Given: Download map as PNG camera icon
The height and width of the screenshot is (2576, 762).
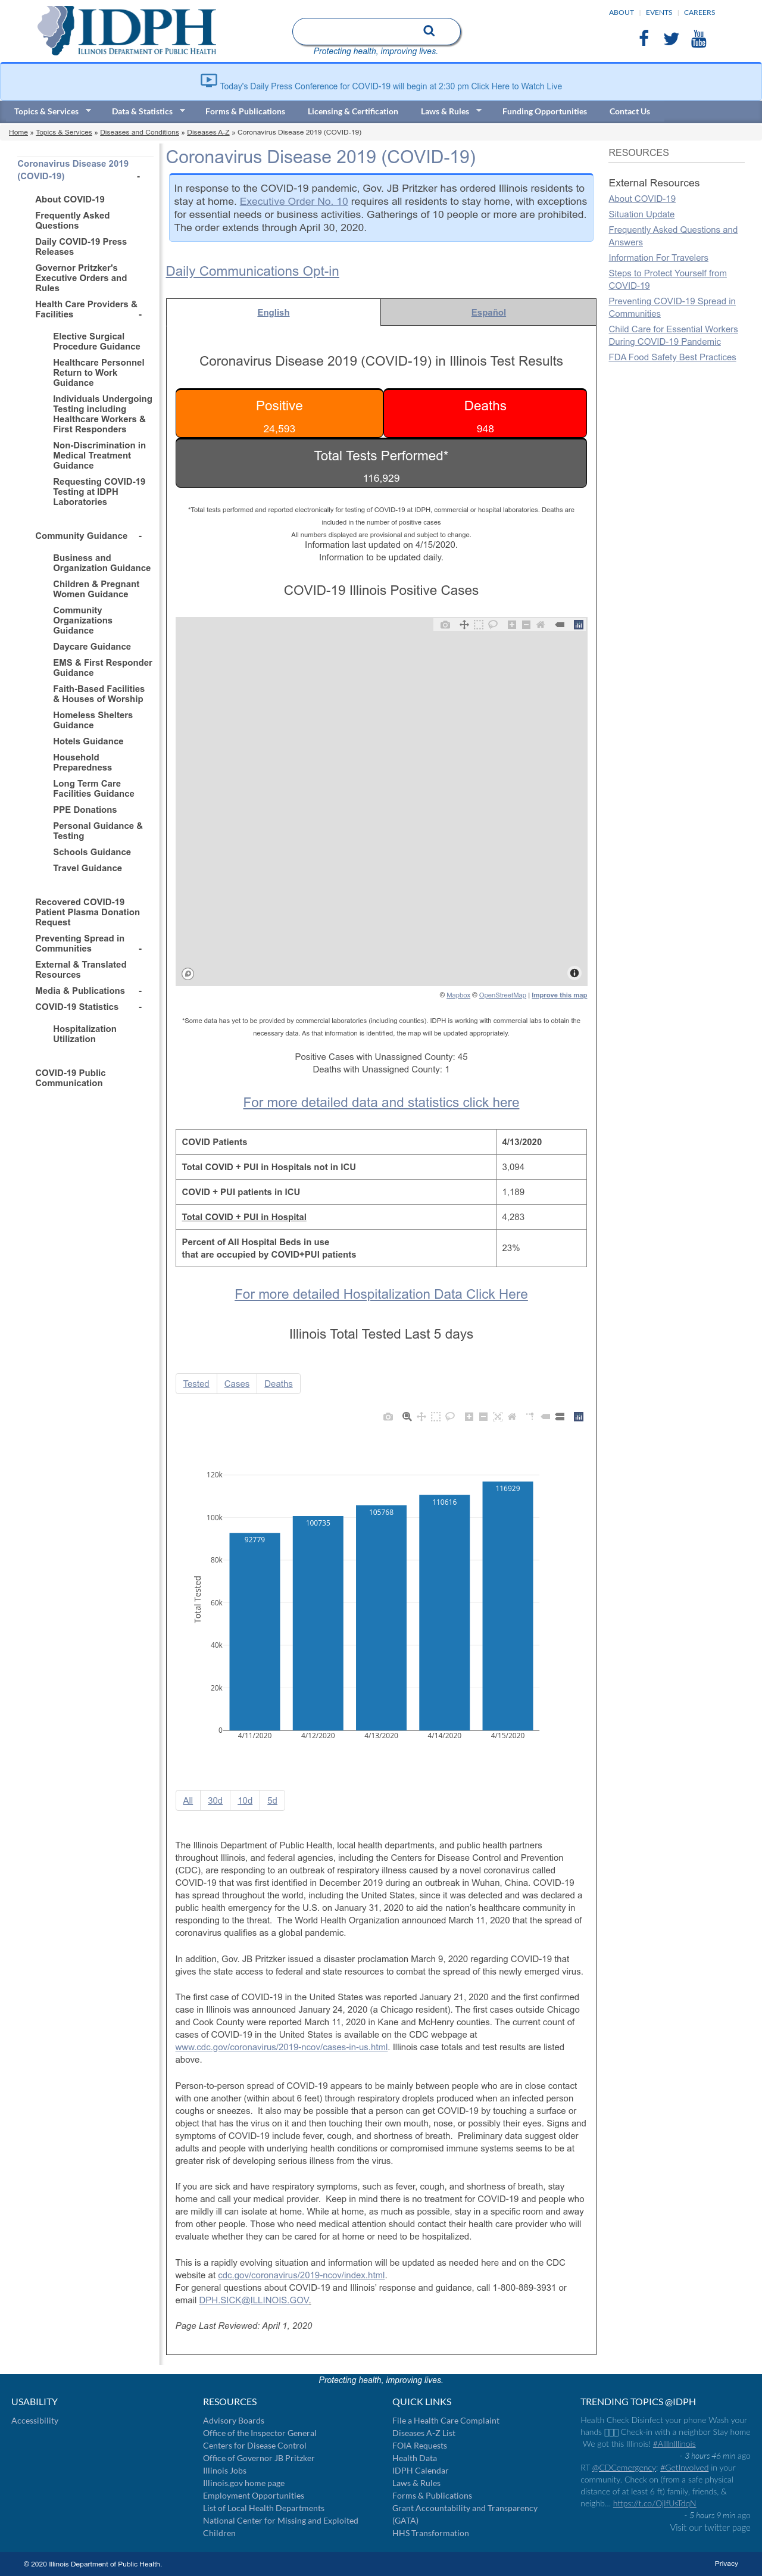Looking at the screenshot, I should coord(445,625).
